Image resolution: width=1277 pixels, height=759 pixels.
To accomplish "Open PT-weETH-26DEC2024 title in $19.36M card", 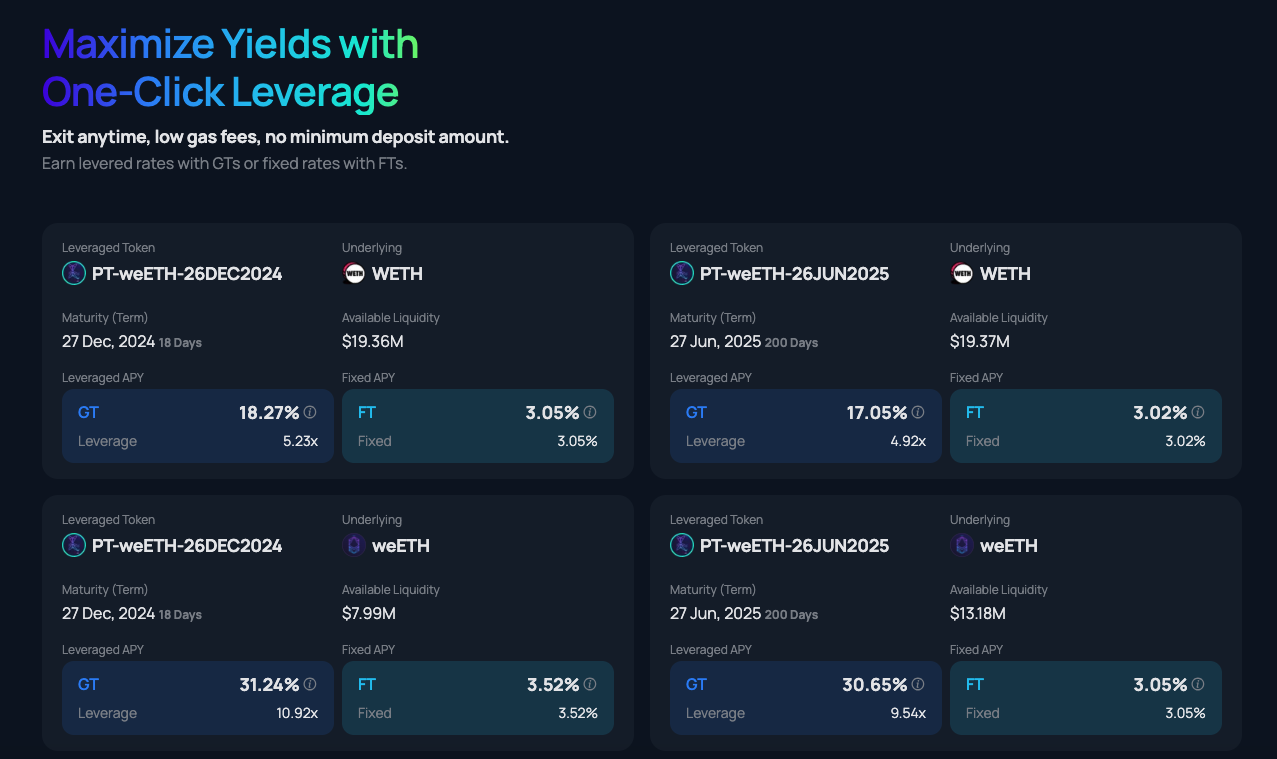I will (187, 274).
